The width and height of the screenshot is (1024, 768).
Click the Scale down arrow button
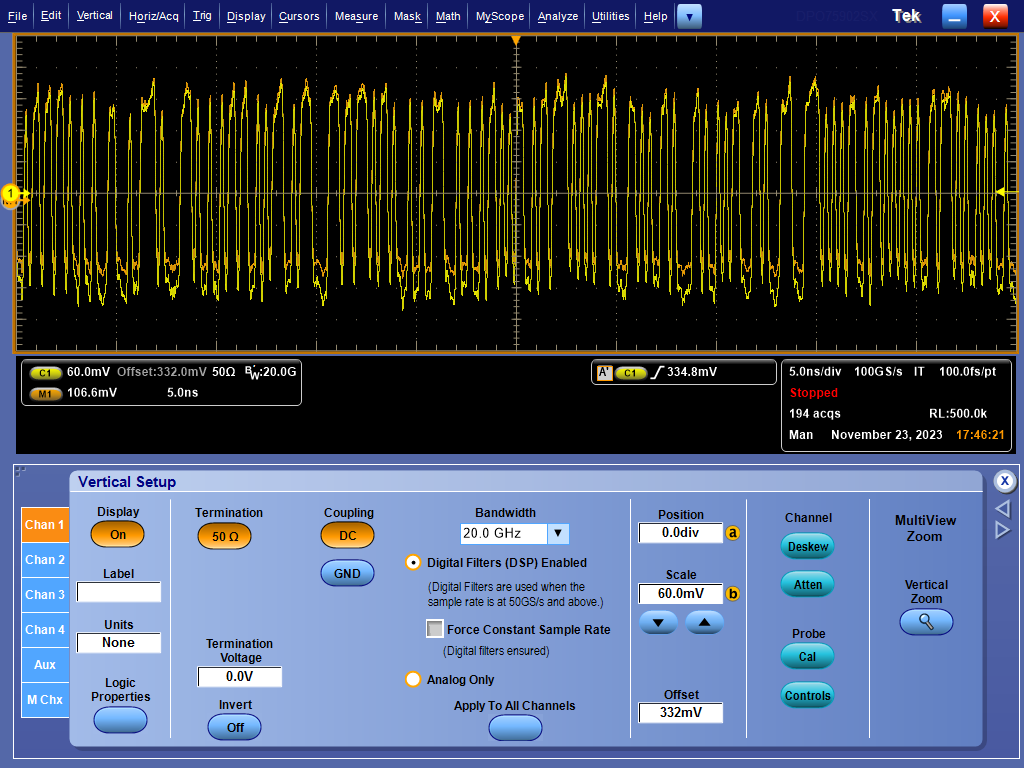tap(658, 622)
